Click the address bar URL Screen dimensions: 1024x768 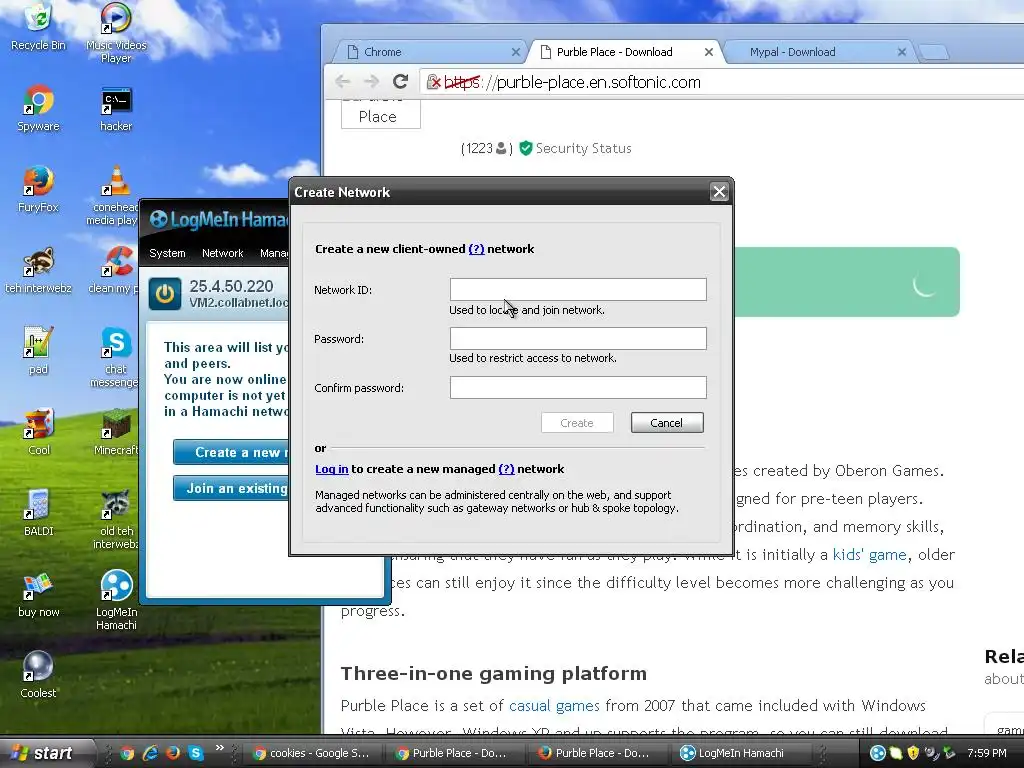[572, 82]
